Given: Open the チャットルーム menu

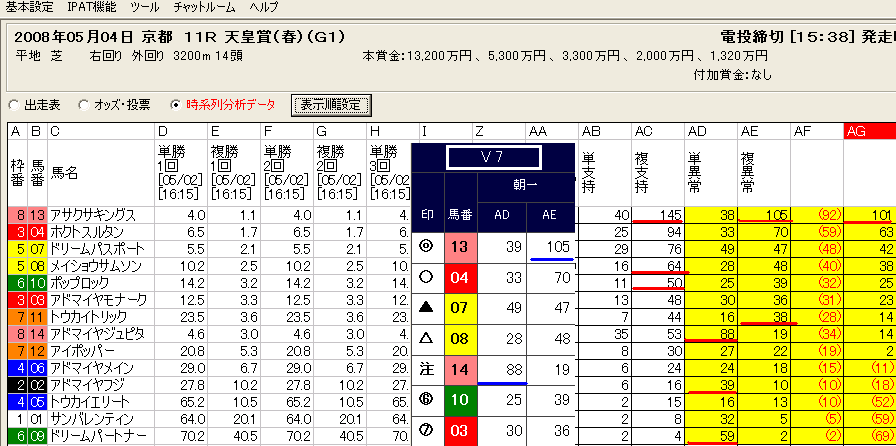Looking at the screenshot, I should point(204,7).
